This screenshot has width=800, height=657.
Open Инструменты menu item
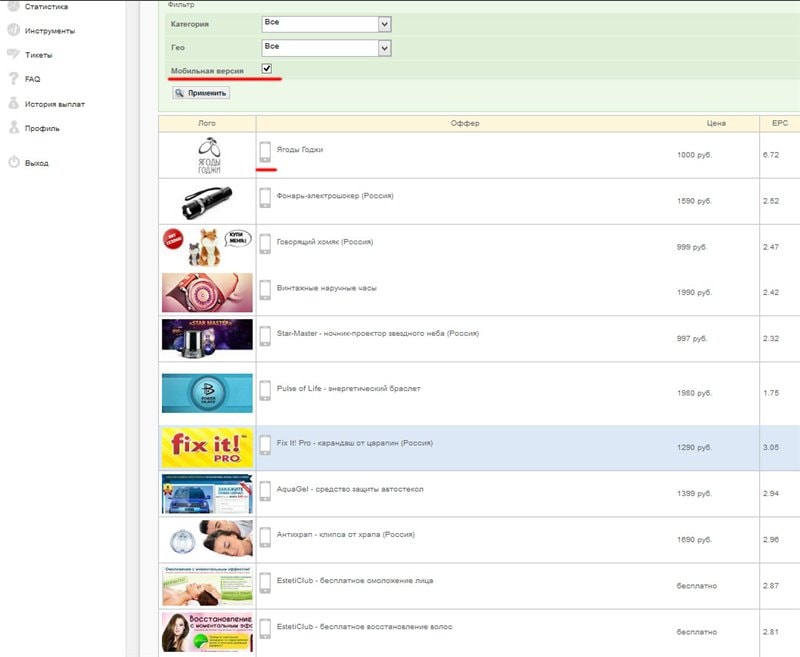[50, 31]
